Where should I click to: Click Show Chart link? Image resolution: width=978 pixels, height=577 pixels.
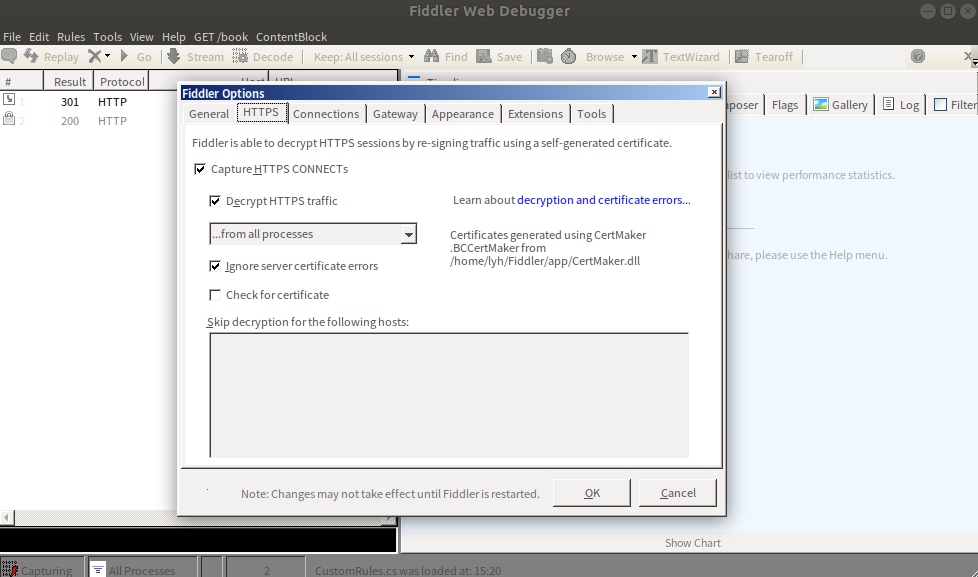click(692, 543)
